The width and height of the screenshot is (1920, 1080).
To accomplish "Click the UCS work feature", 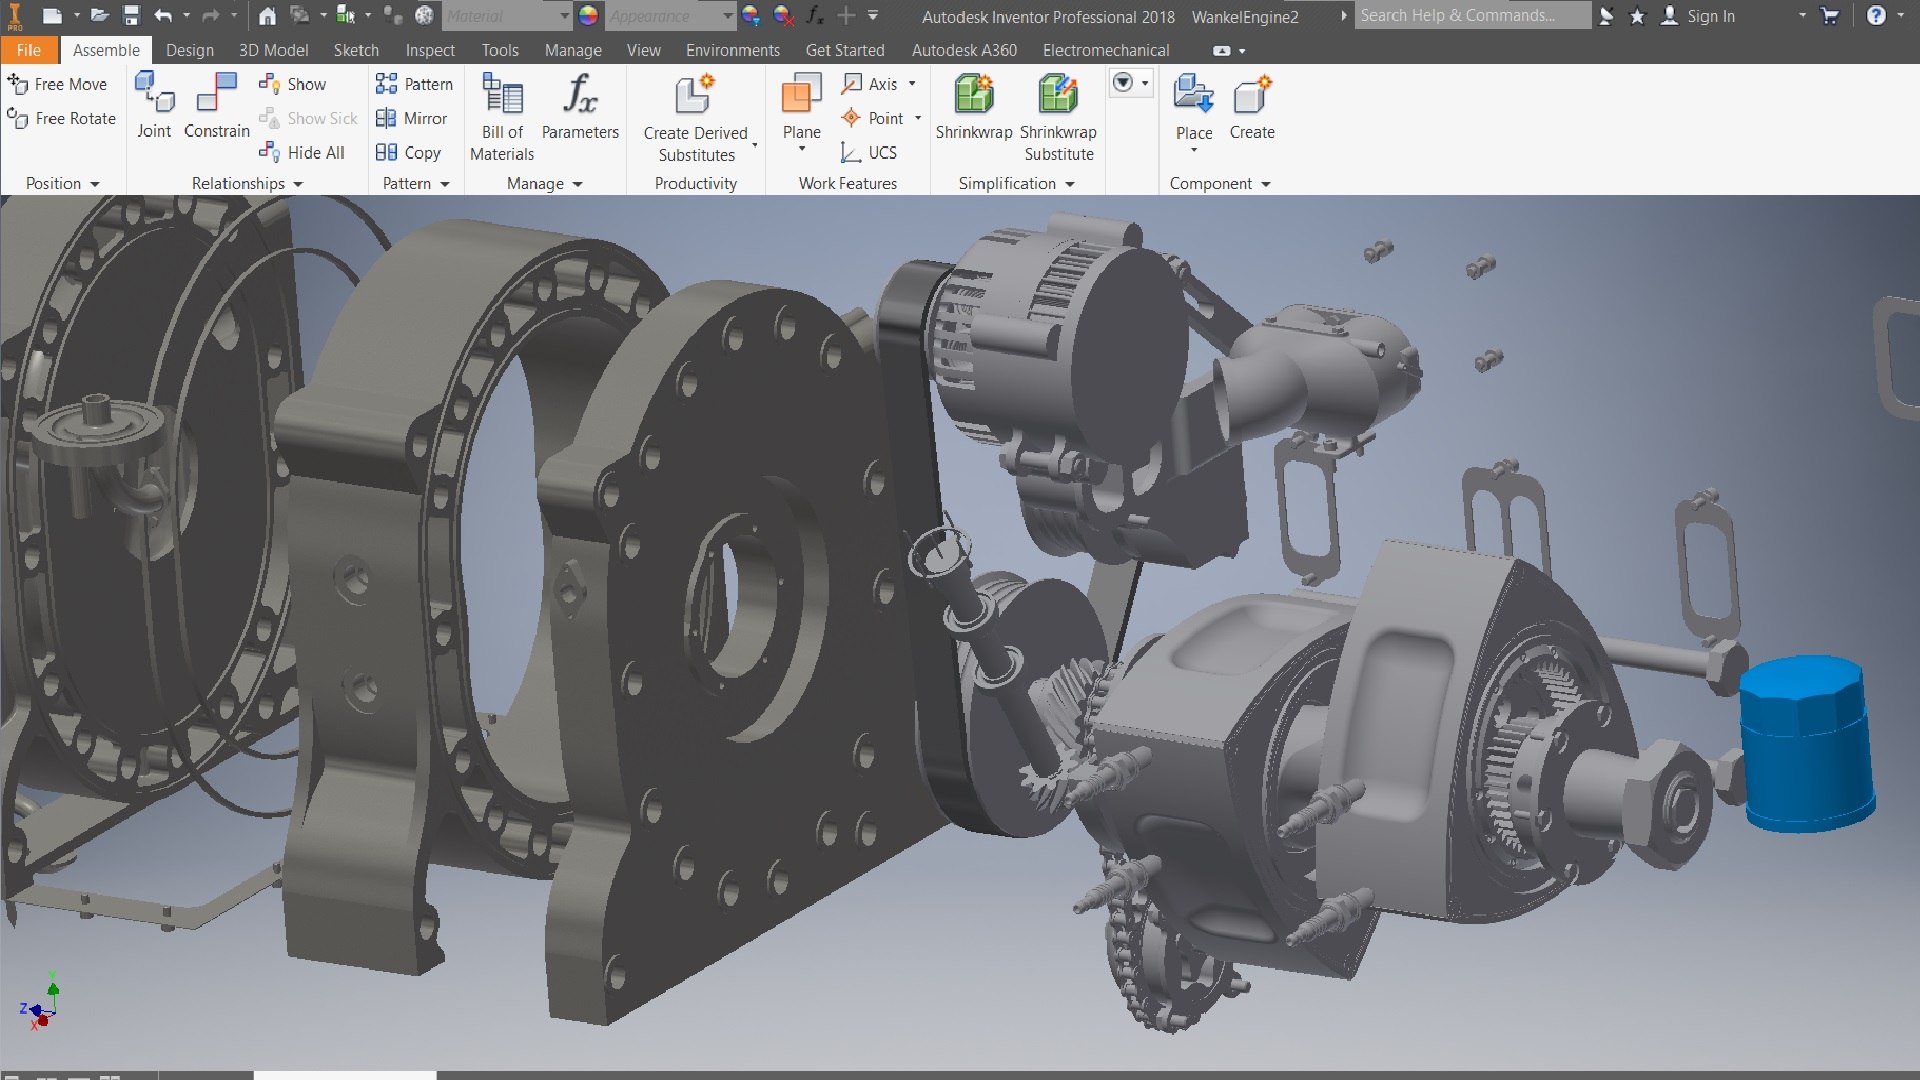I will pos(869,152).
